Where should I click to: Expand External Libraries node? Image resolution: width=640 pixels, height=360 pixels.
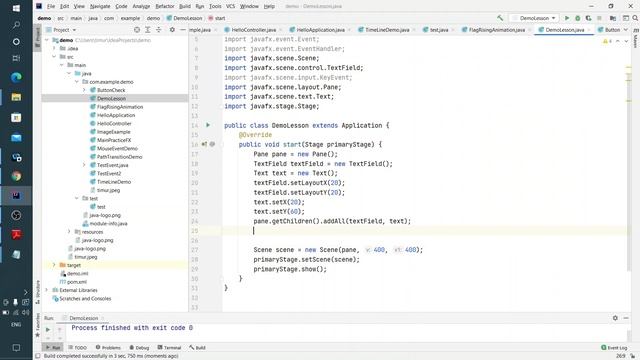pyautogui.click(x=47, y=290)
